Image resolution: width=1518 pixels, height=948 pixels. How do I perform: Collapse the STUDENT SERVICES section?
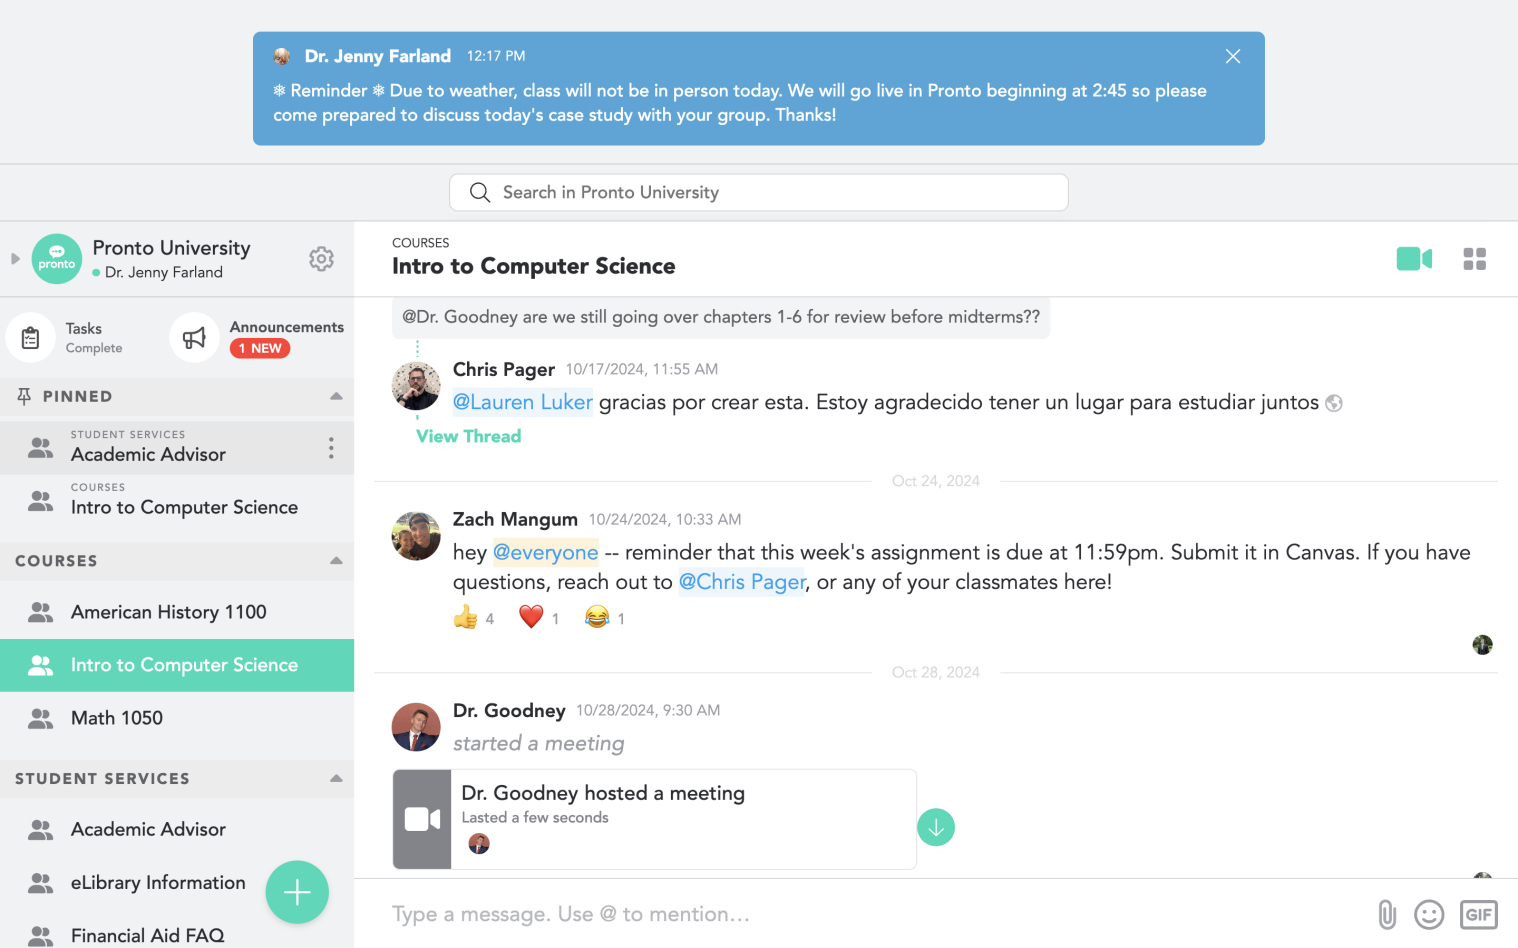tap(336, 778)
